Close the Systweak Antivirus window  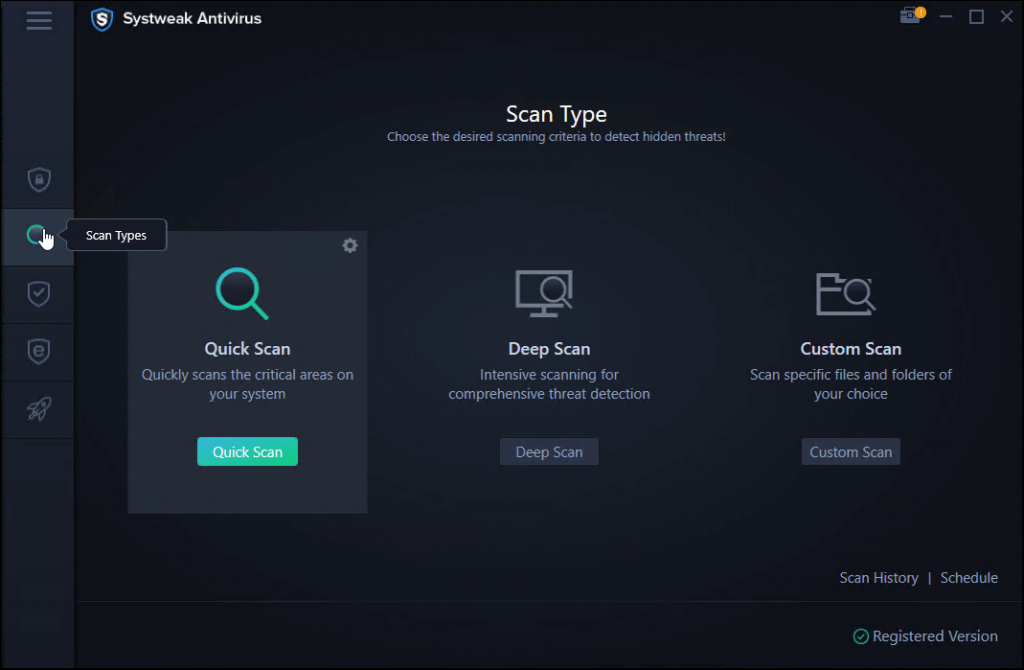[1006, 16]
